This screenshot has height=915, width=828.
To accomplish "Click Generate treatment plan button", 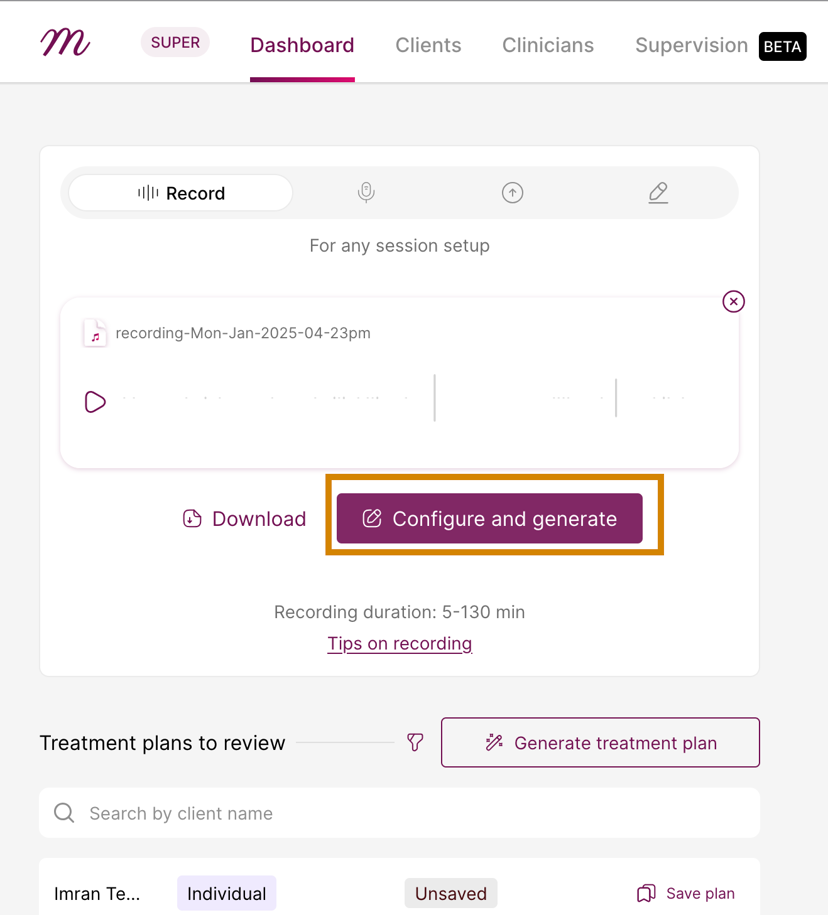I will 600,742.
